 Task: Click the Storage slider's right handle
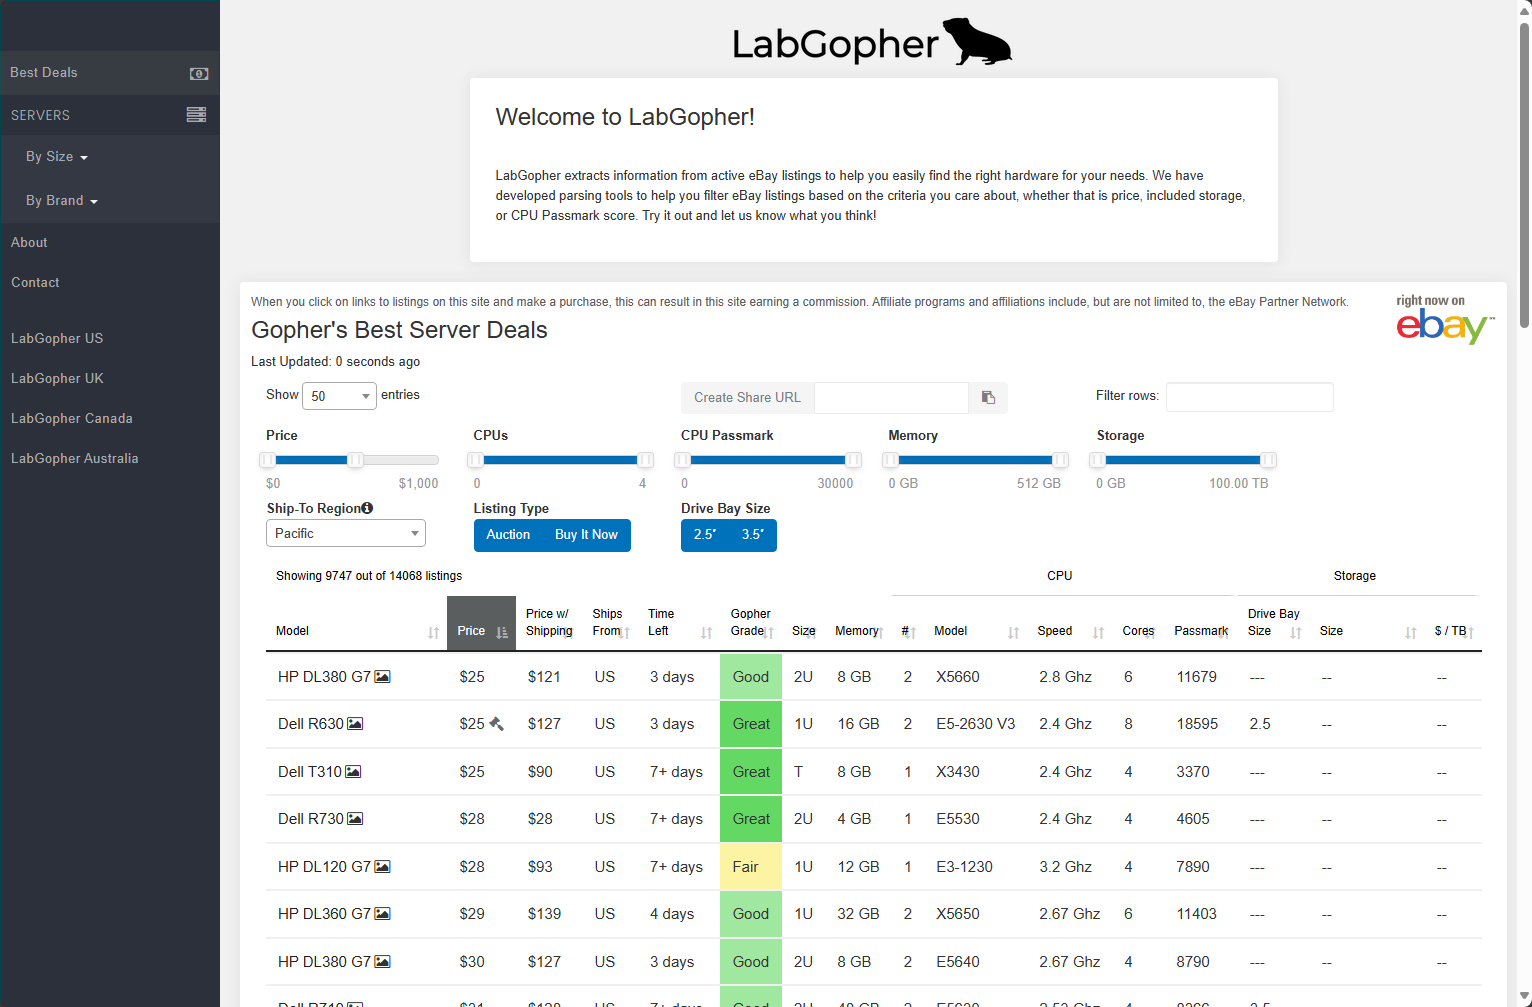click(1268, 460)
